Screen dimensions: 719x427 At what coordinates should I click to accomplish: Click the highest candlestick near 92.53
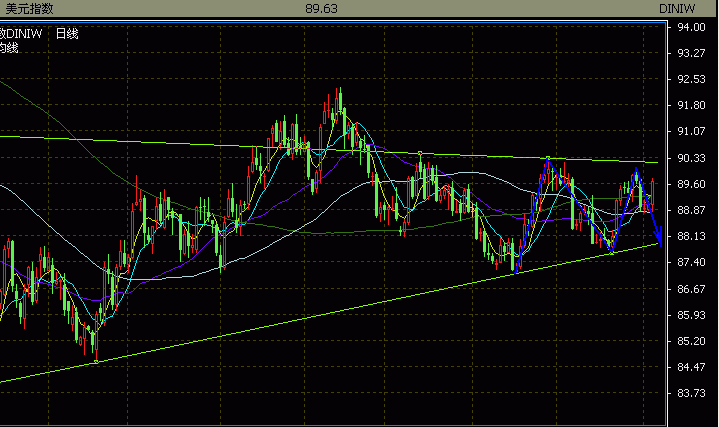[x=340, y=103]
